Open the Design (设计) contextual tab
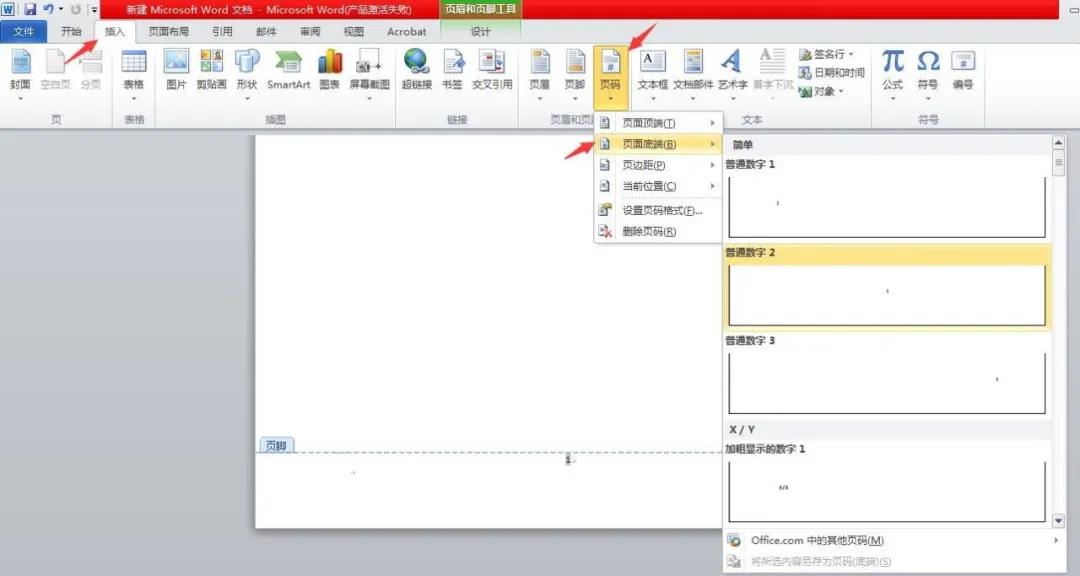 [x=480, y=32]
